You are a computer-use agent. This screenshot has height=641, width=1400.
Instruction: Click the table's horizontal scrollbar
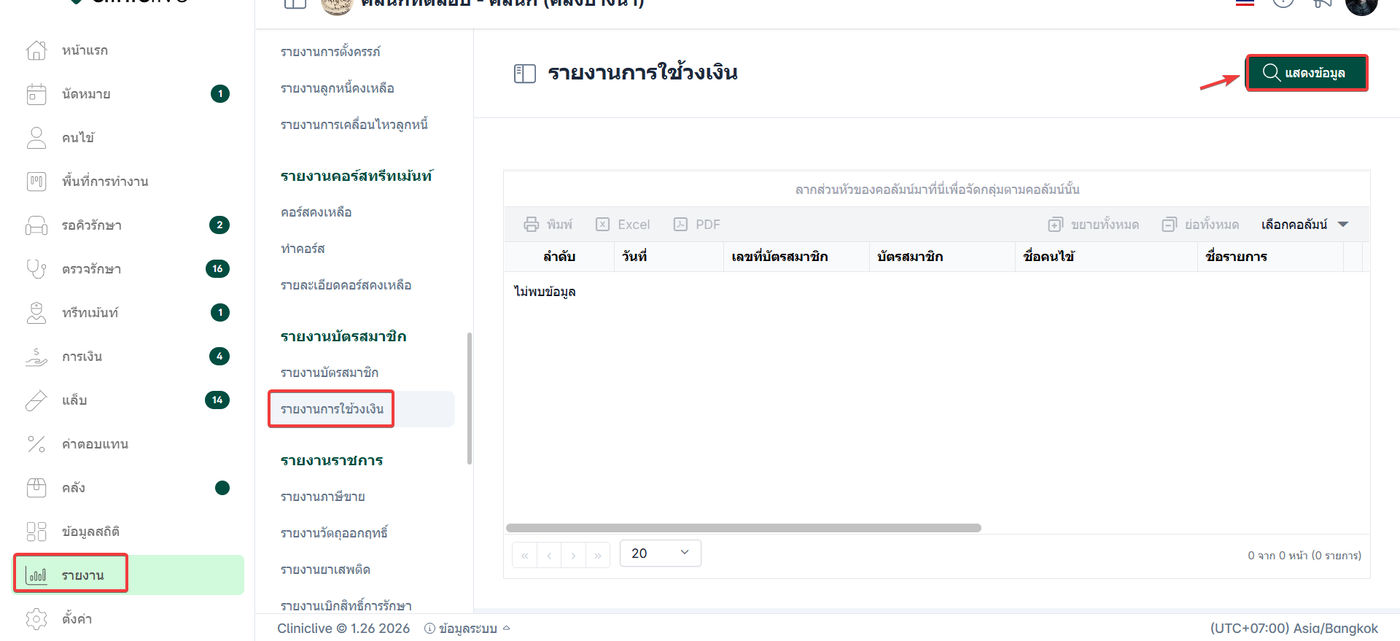coord(744,527)
